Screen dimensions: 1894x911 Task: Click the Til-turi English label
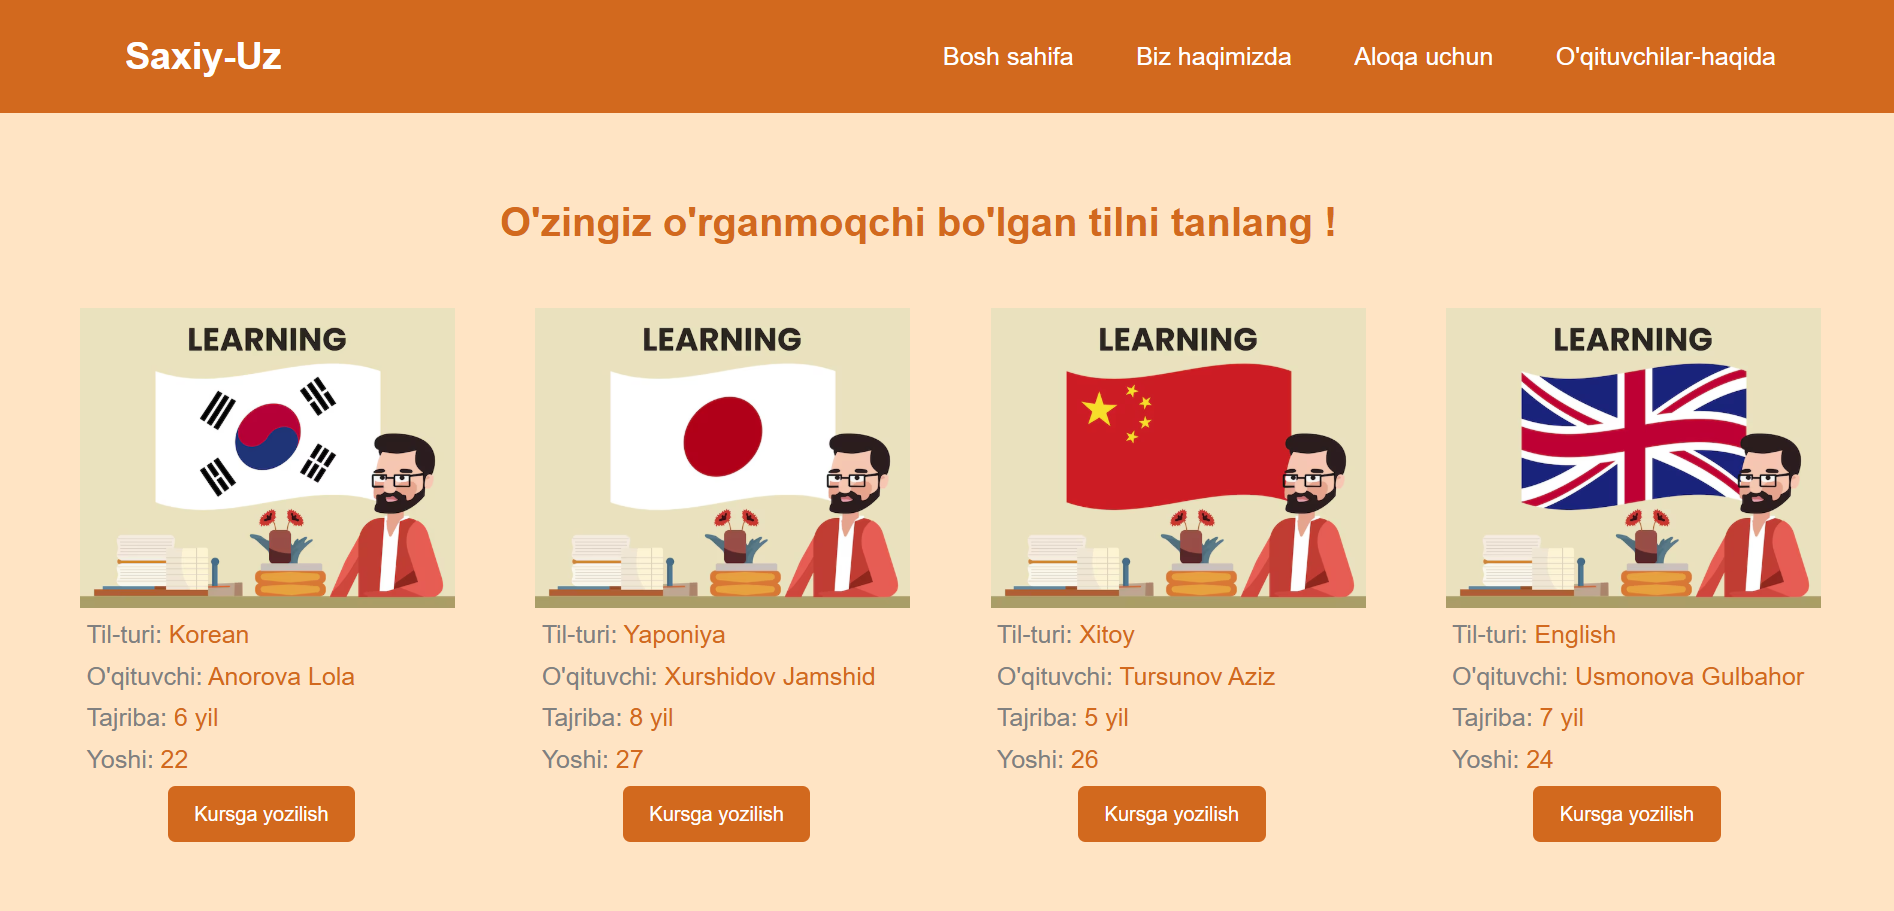point(1534,635)
